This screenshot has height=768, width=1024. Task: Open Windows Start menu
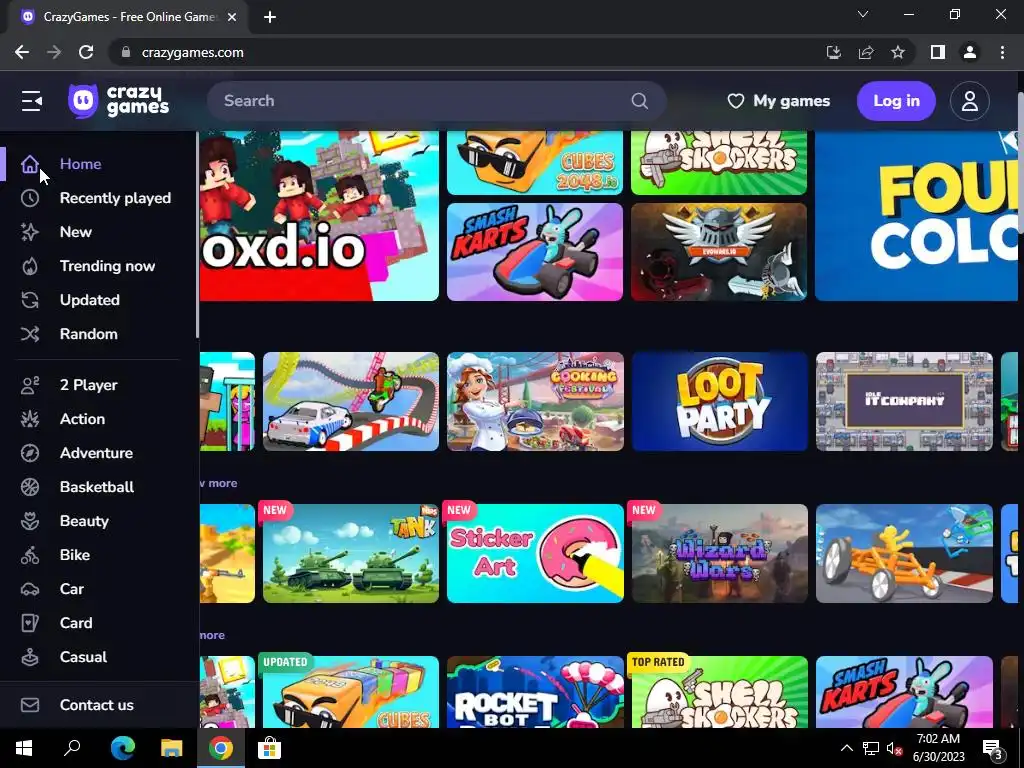click(x=24, y=748)
